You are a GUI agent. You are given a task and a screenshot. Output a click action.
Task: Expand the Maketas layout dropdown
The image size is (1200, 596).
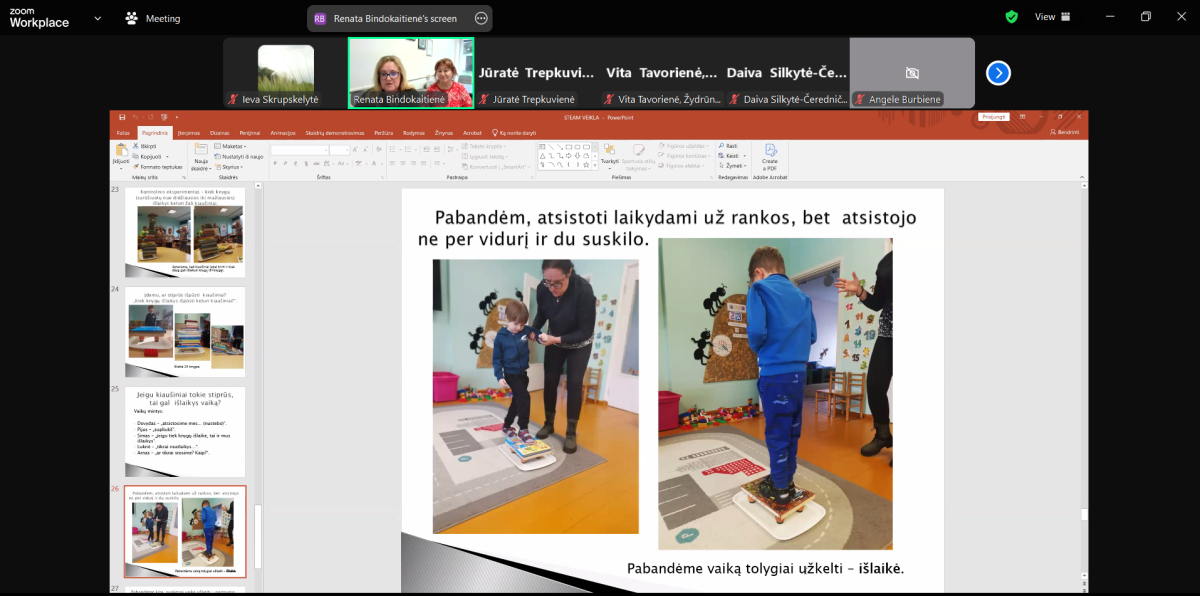233,146
